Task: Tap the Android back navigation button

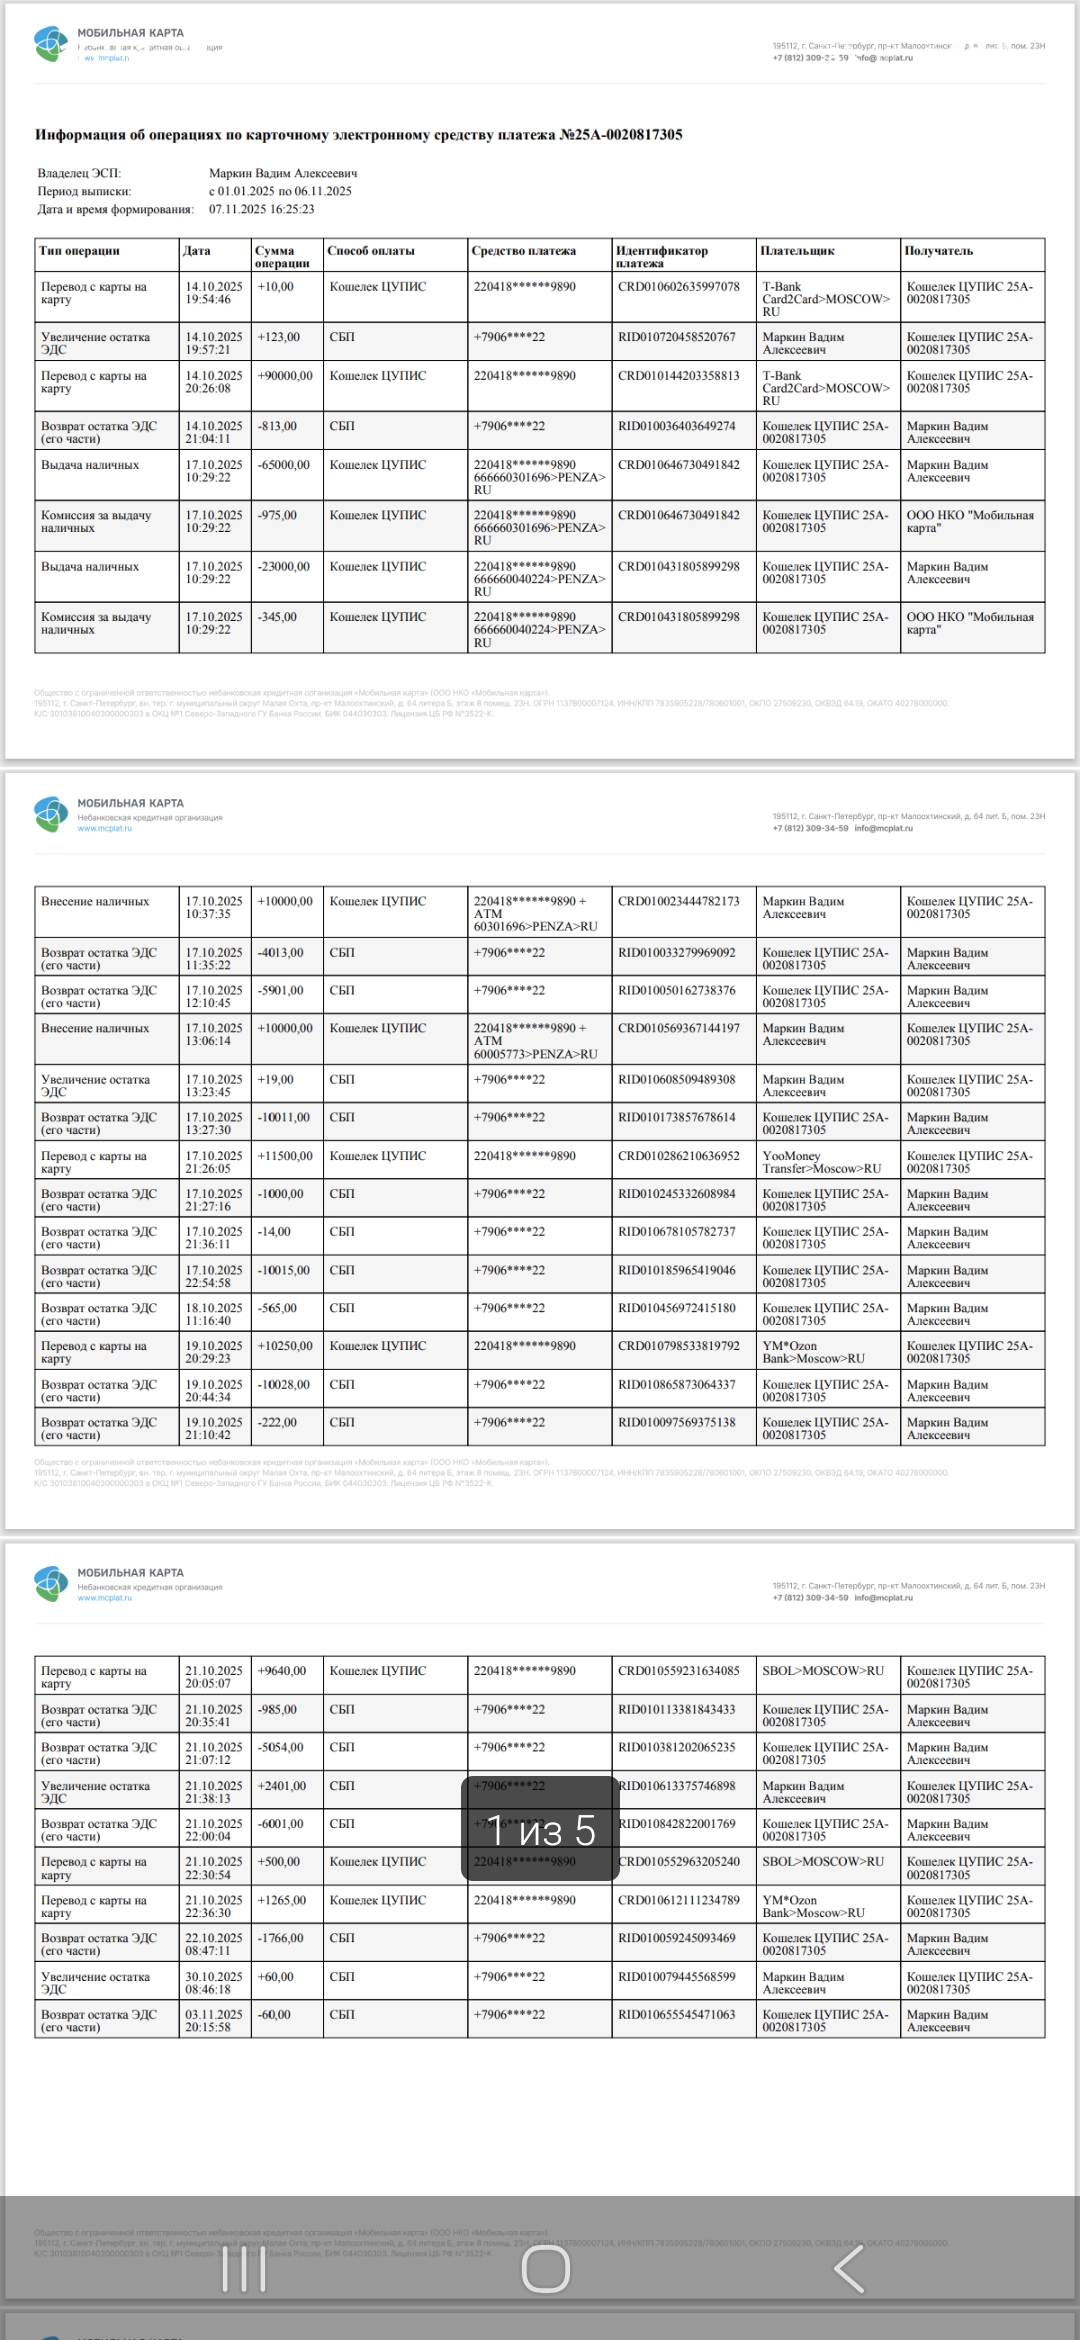Action: tap(849, 2268)
